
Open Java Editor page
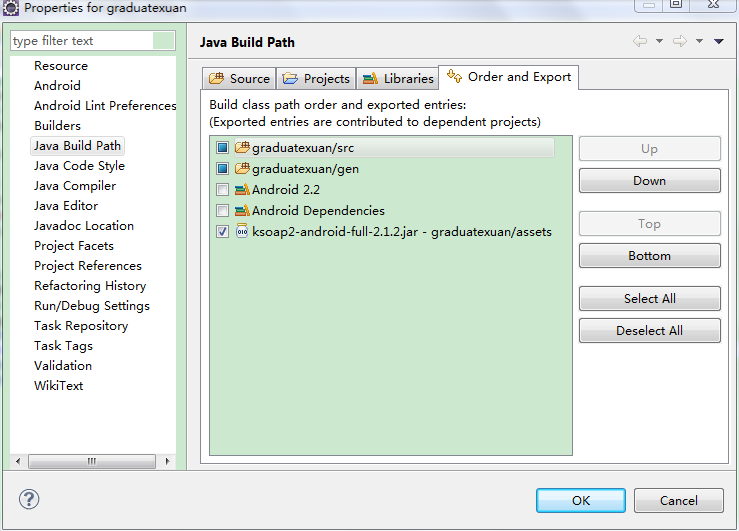tap(66, 206)
